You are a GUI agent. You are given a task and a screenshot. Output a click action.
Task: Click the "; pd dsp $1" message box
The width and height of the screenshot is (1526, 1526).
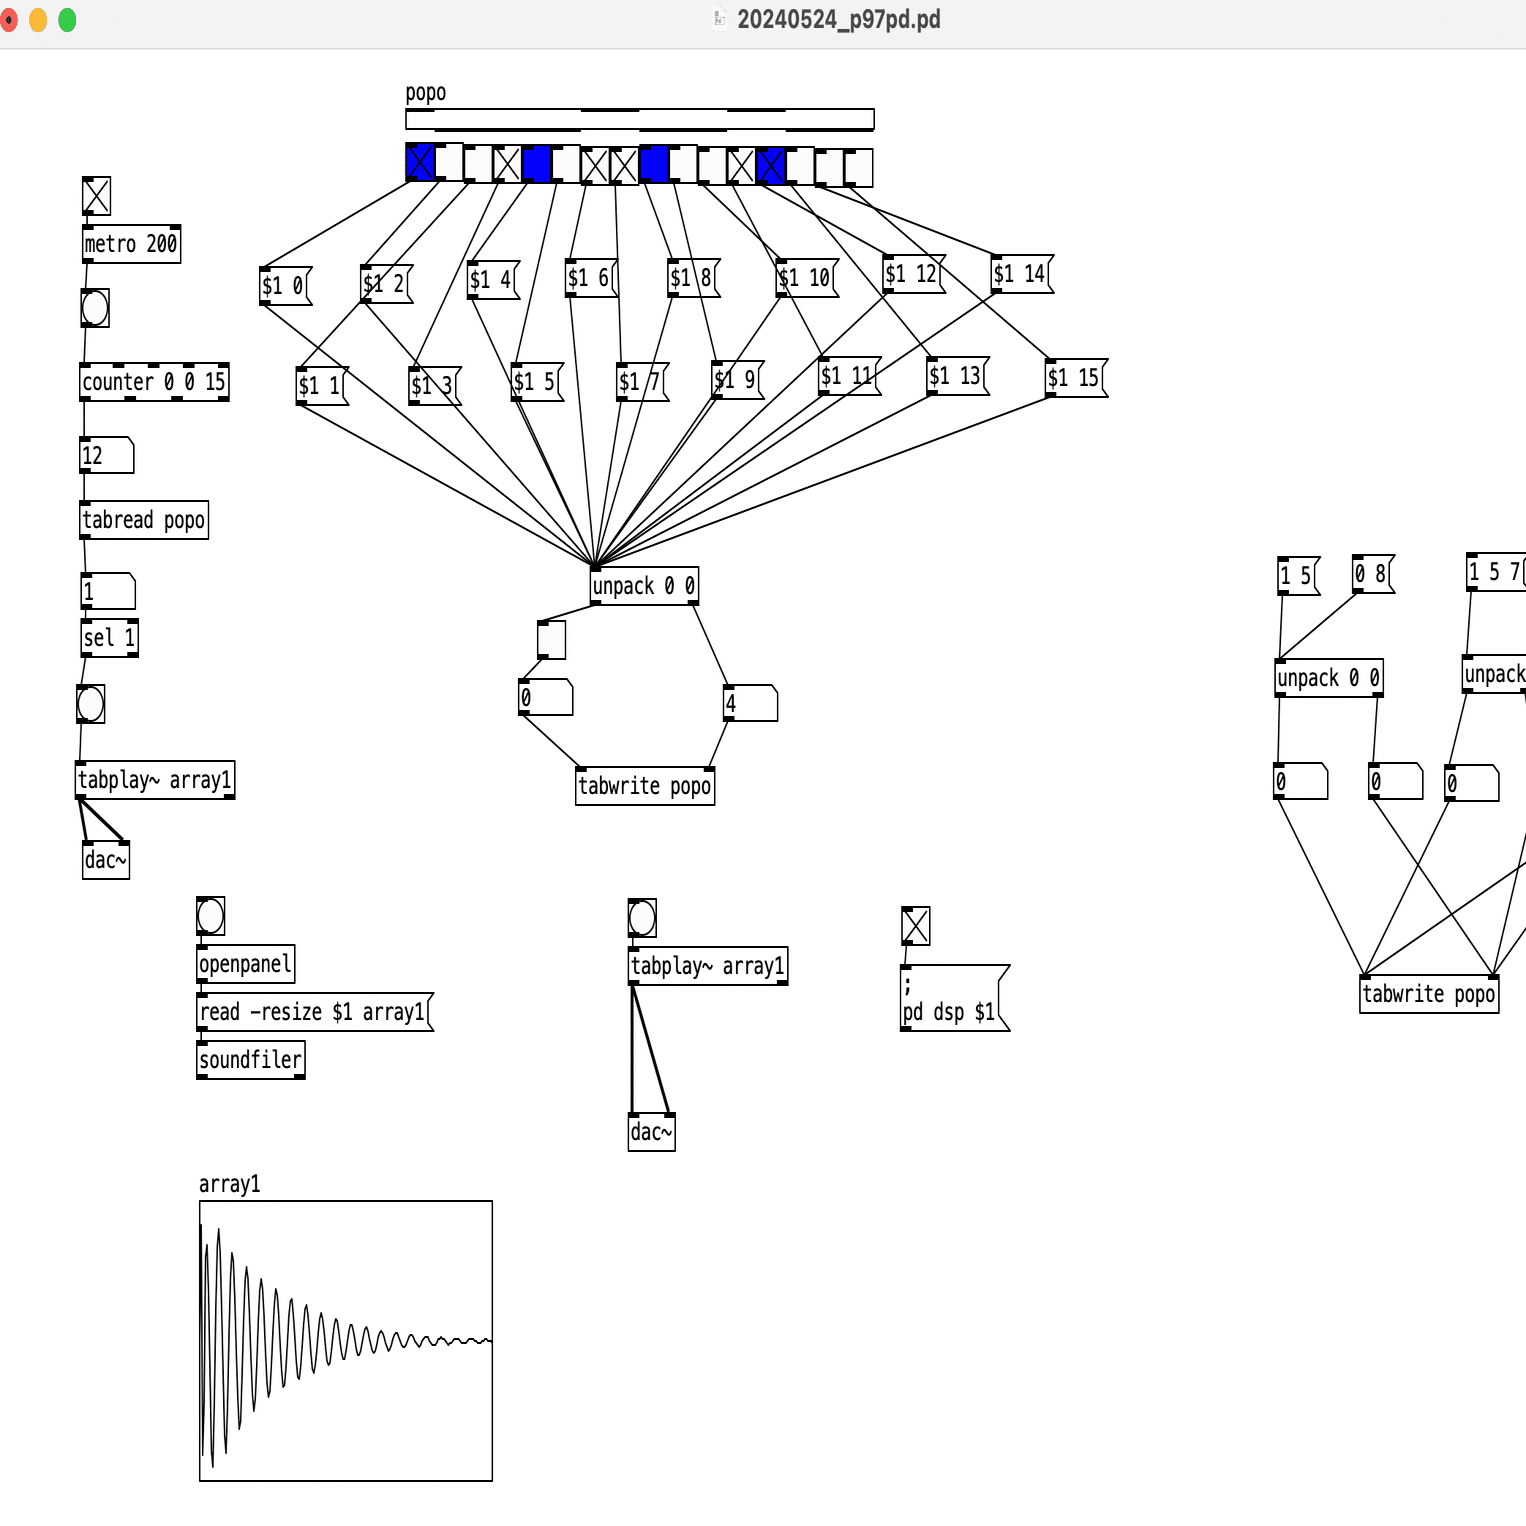[950, 998]
